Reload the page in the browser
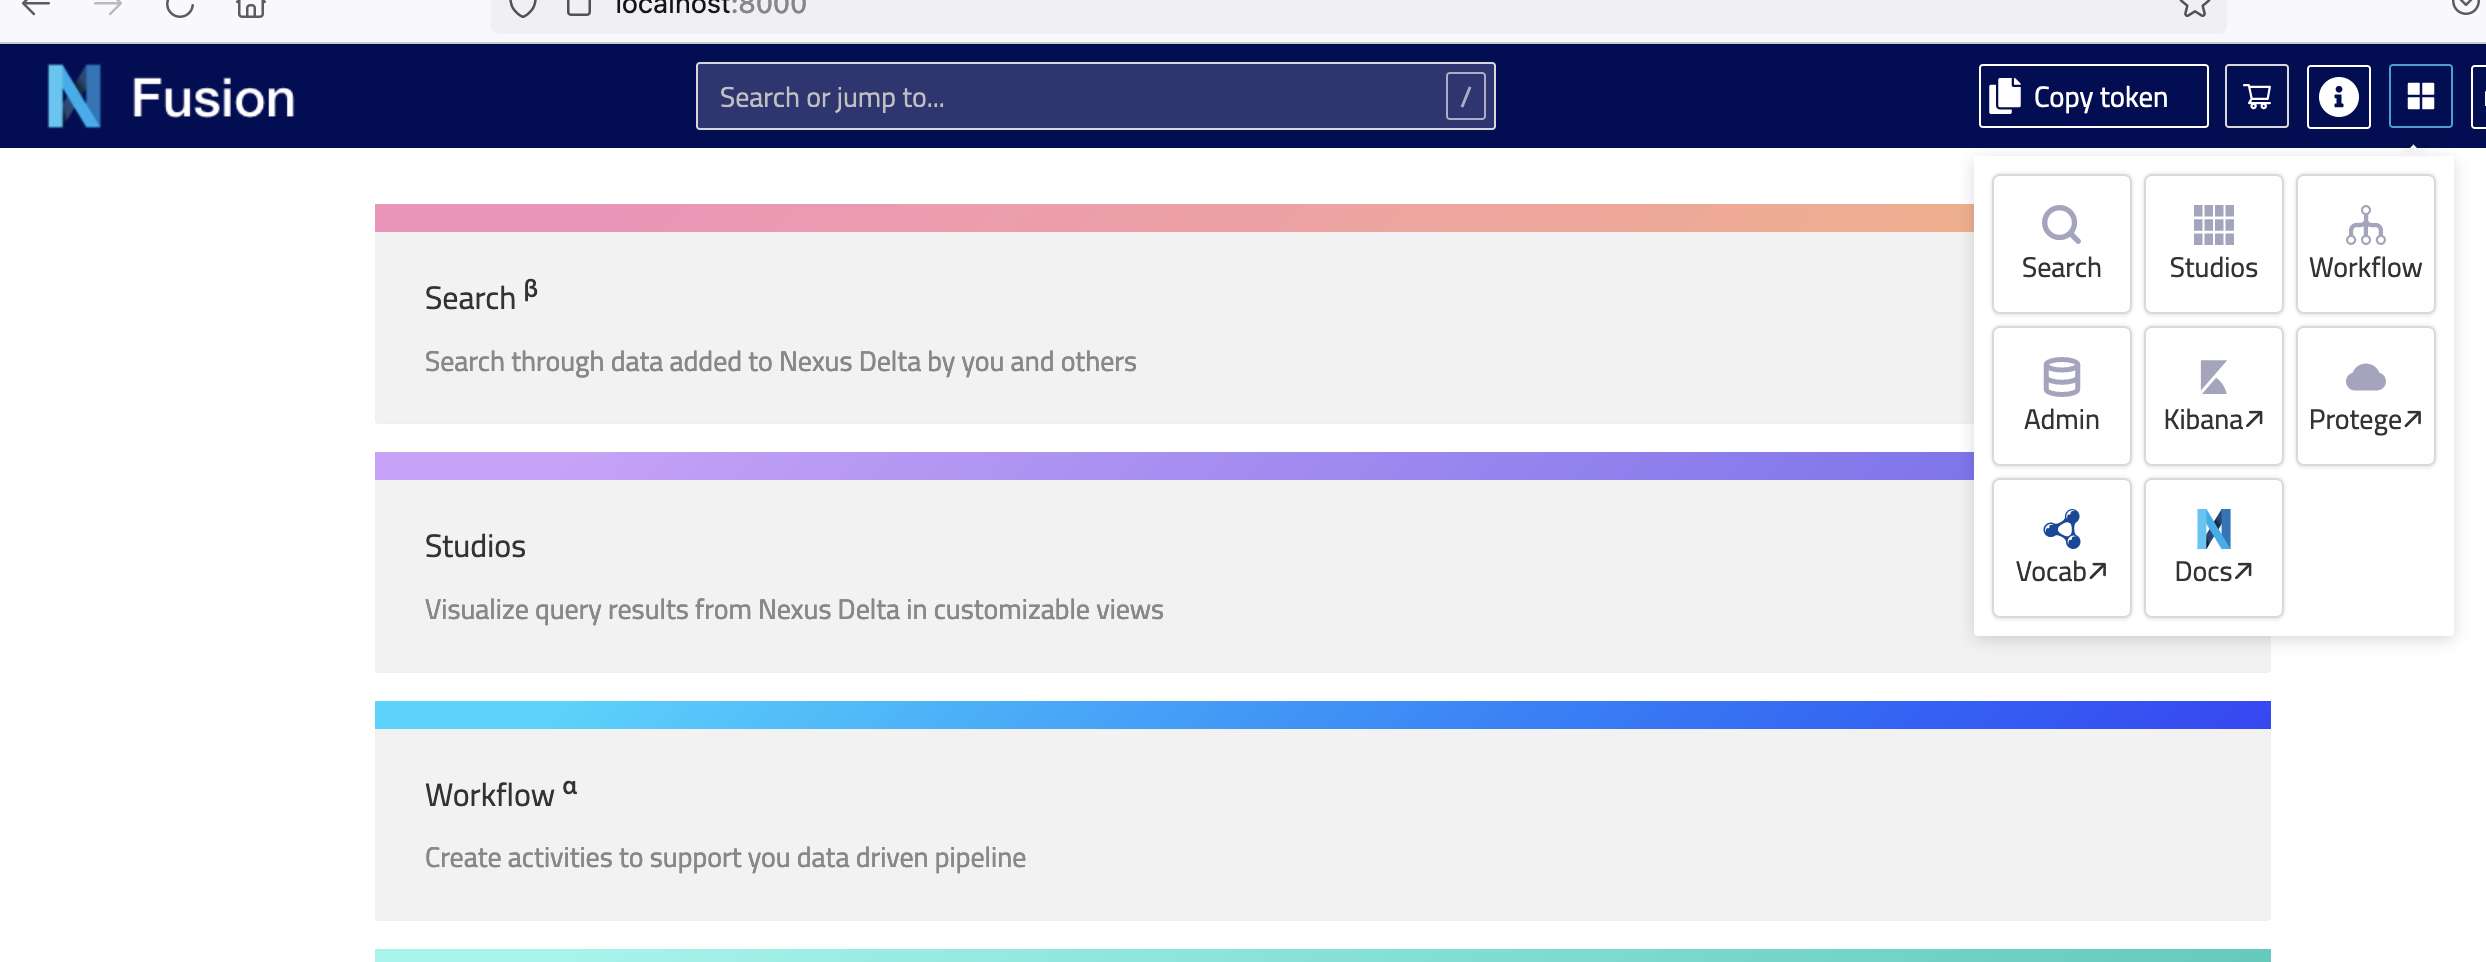This screenshot has width=2486, height=962. point(179,7)
